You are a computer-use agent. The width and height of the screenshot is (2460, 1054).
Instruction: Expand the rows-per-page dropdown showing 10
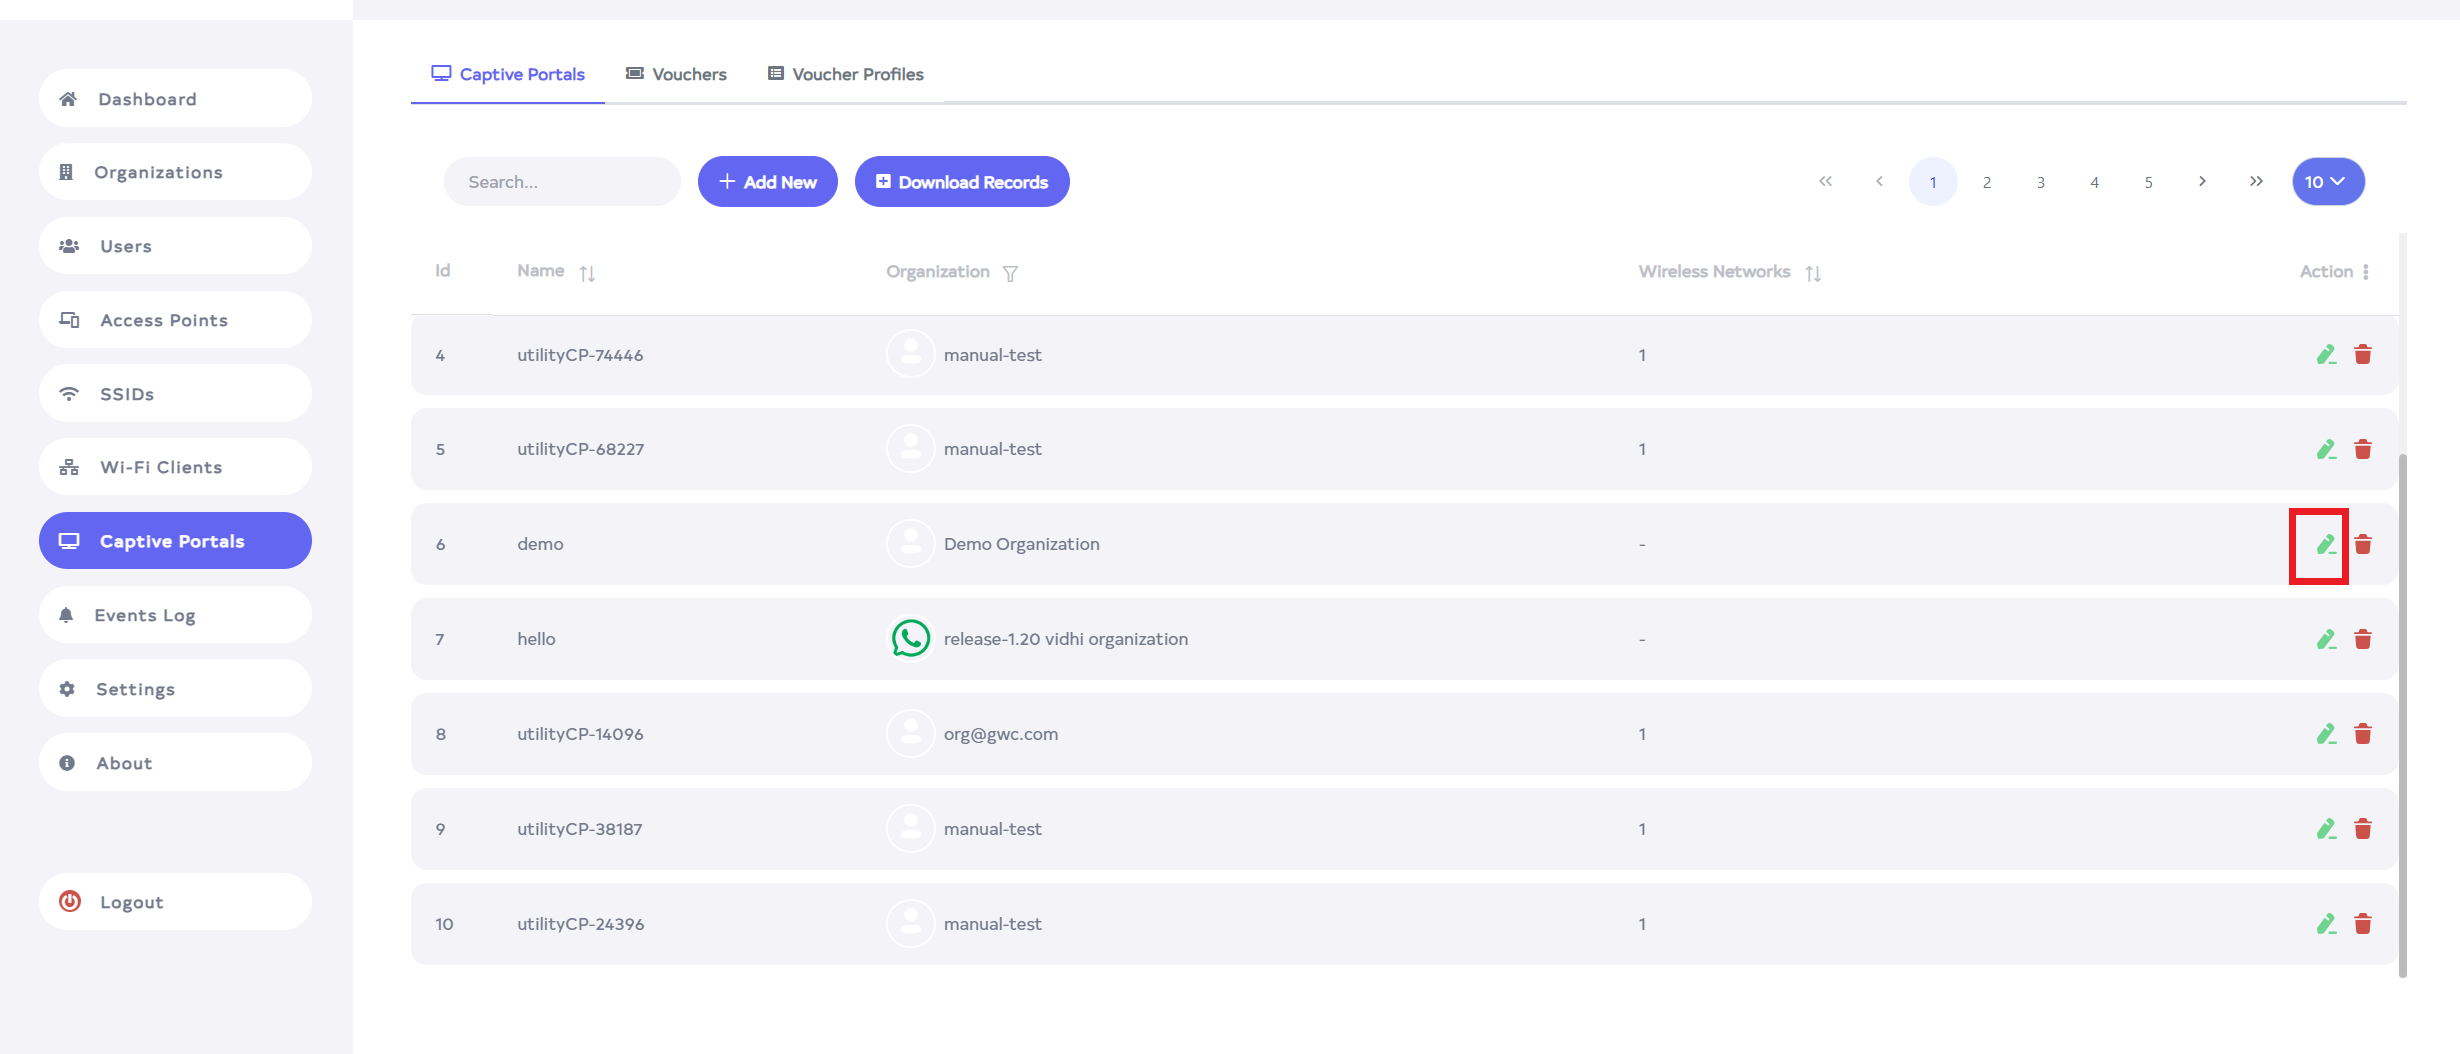(2328, 182)
